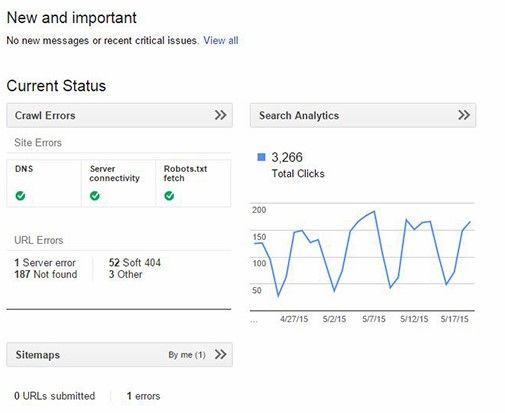Click the 52 Soft 404 link
Viewport: 505px width, 413px height.
click(135, 263)
